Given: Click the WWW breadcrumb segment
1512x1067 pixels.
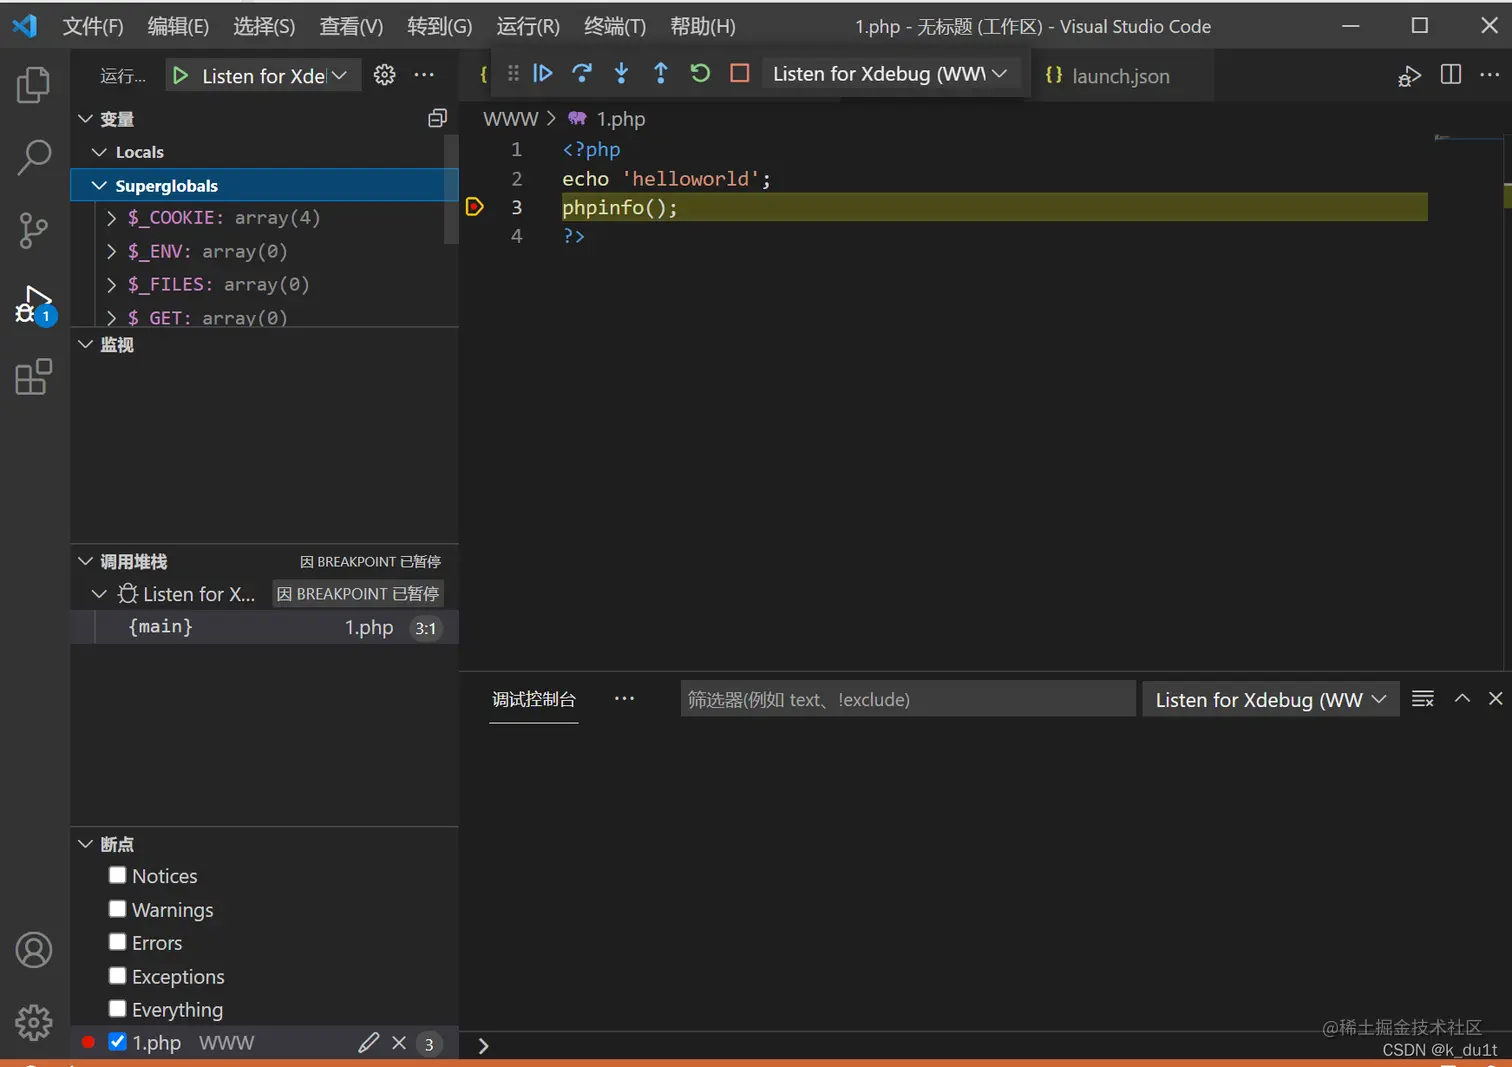Looking at the screenshot, I should coord(510,119).
